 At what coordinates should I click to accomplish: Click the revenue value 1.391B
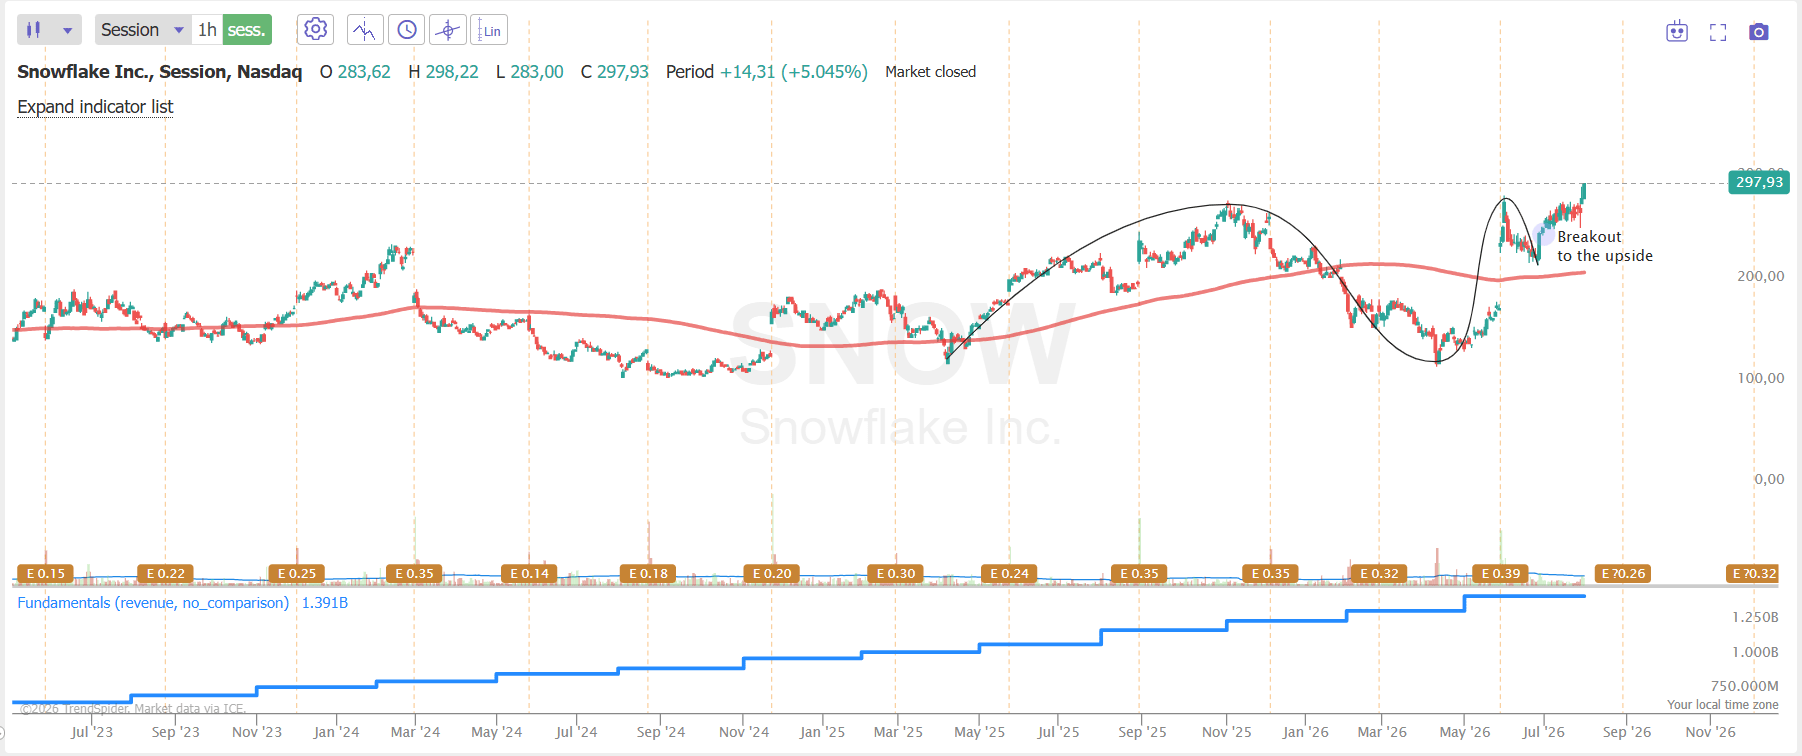325,603
